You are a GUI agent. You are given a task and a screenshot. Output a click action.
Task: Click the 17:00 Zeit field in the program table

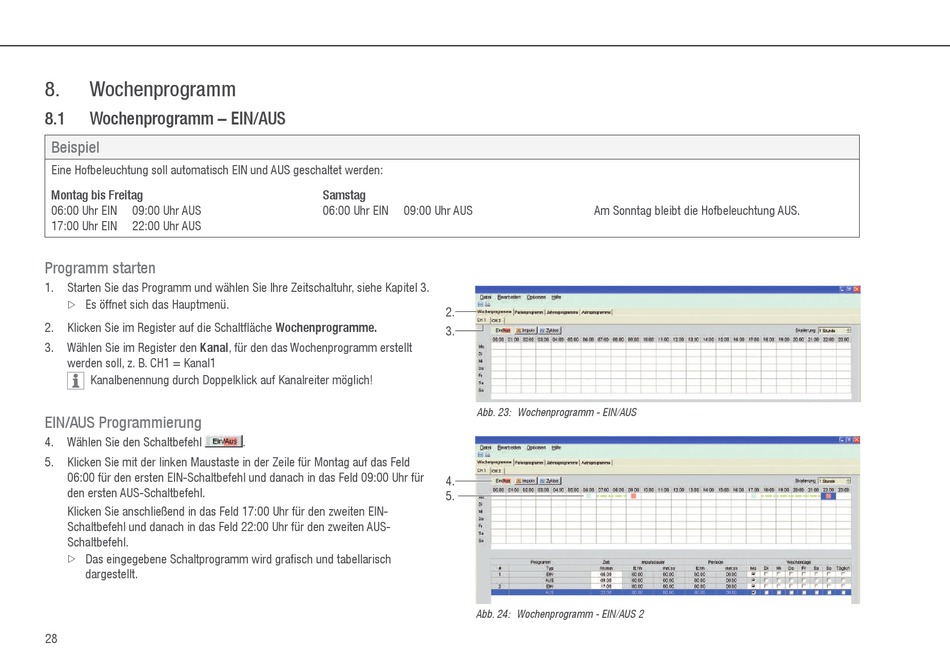click(606, 586)
